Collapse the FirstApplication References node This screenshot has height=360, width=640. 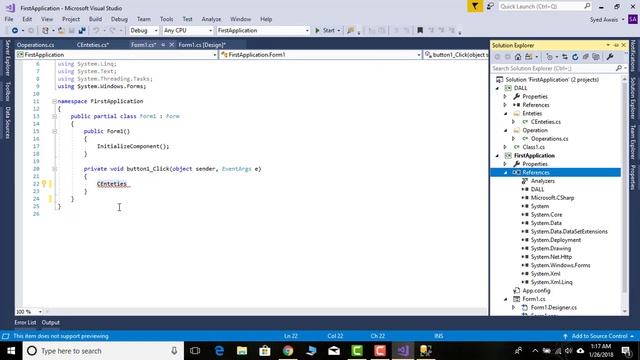[x=505, y=173]
